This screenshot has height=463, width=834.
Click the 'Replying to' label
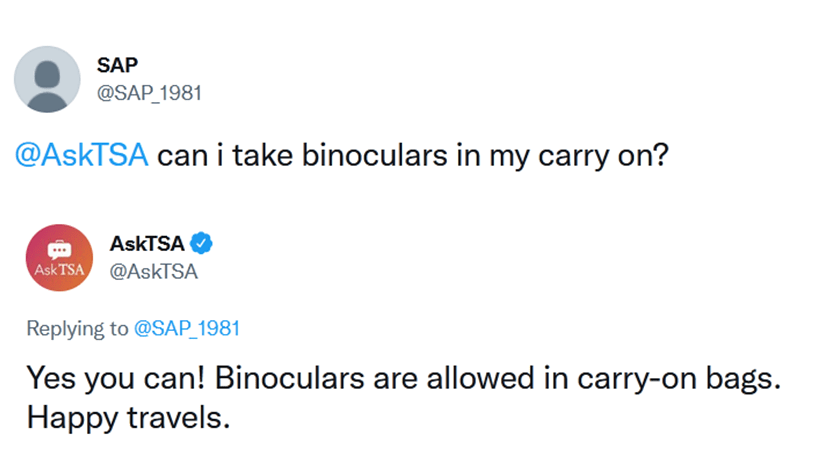pyautogui.click(x=78, y=328)
